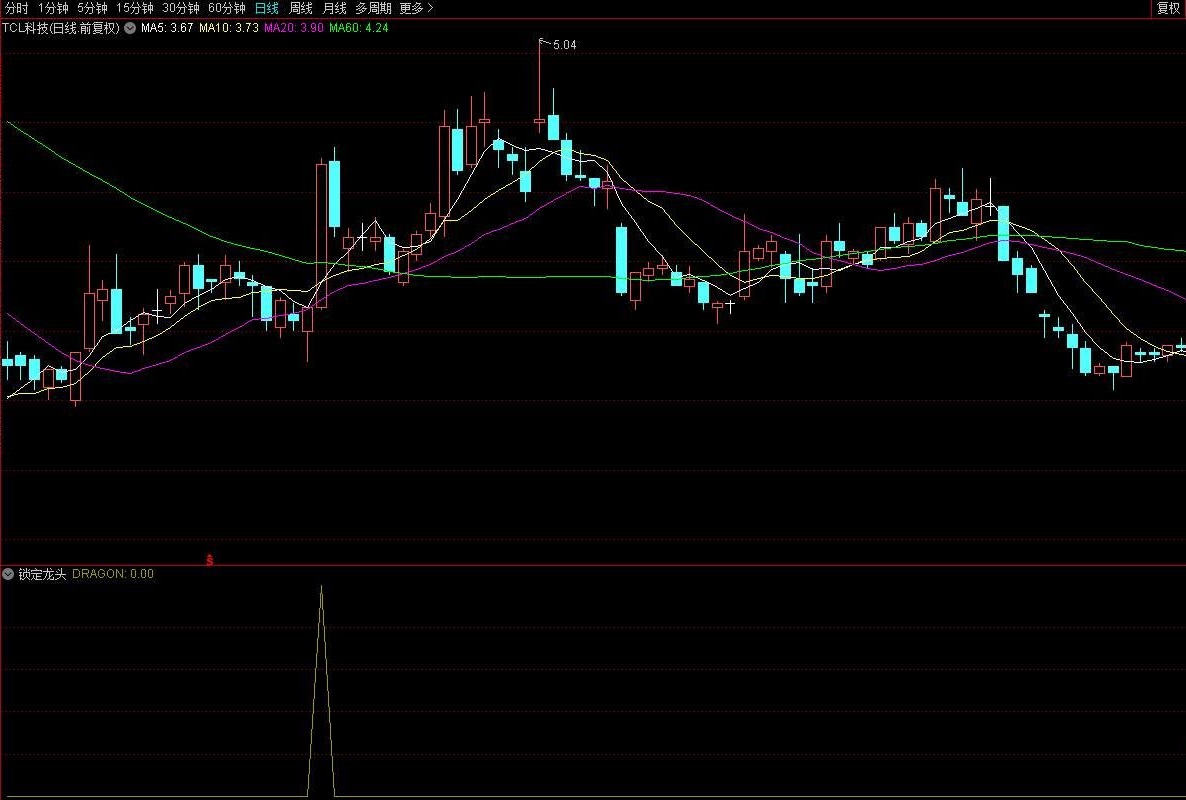Image resolution: width=1186 pixels, height=800 pixels.
Task: Click the red S signal marker
Action: click(210, 560)
